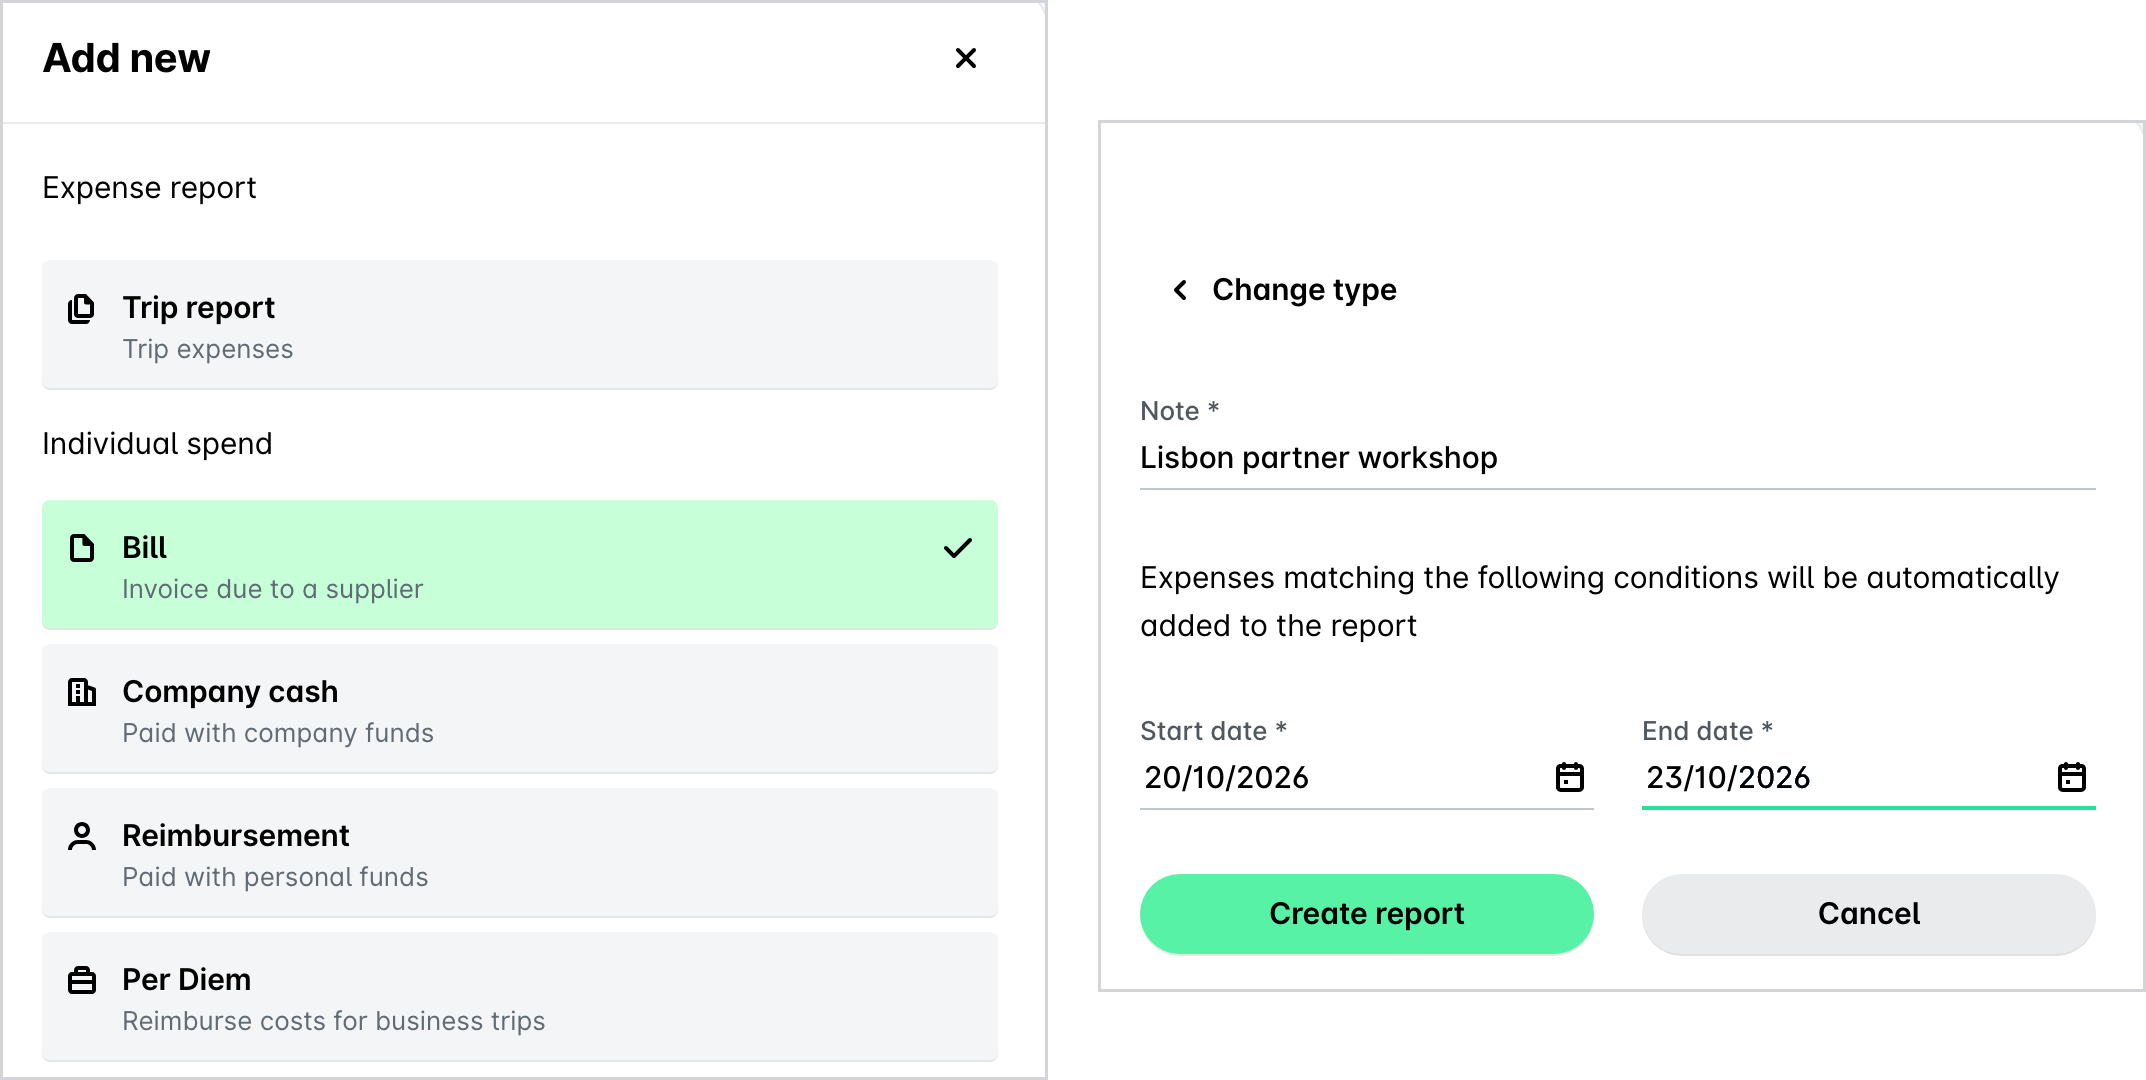This screenshot has width=2146, height=1080.
Task: Select the Per Diem option
Action: click(520, 997)
